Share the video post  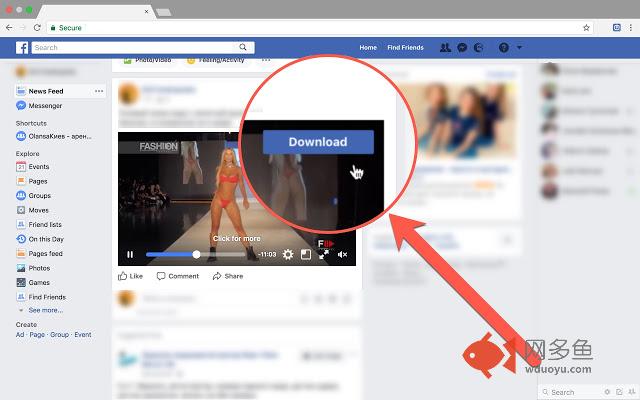click(x=228, y=276)
